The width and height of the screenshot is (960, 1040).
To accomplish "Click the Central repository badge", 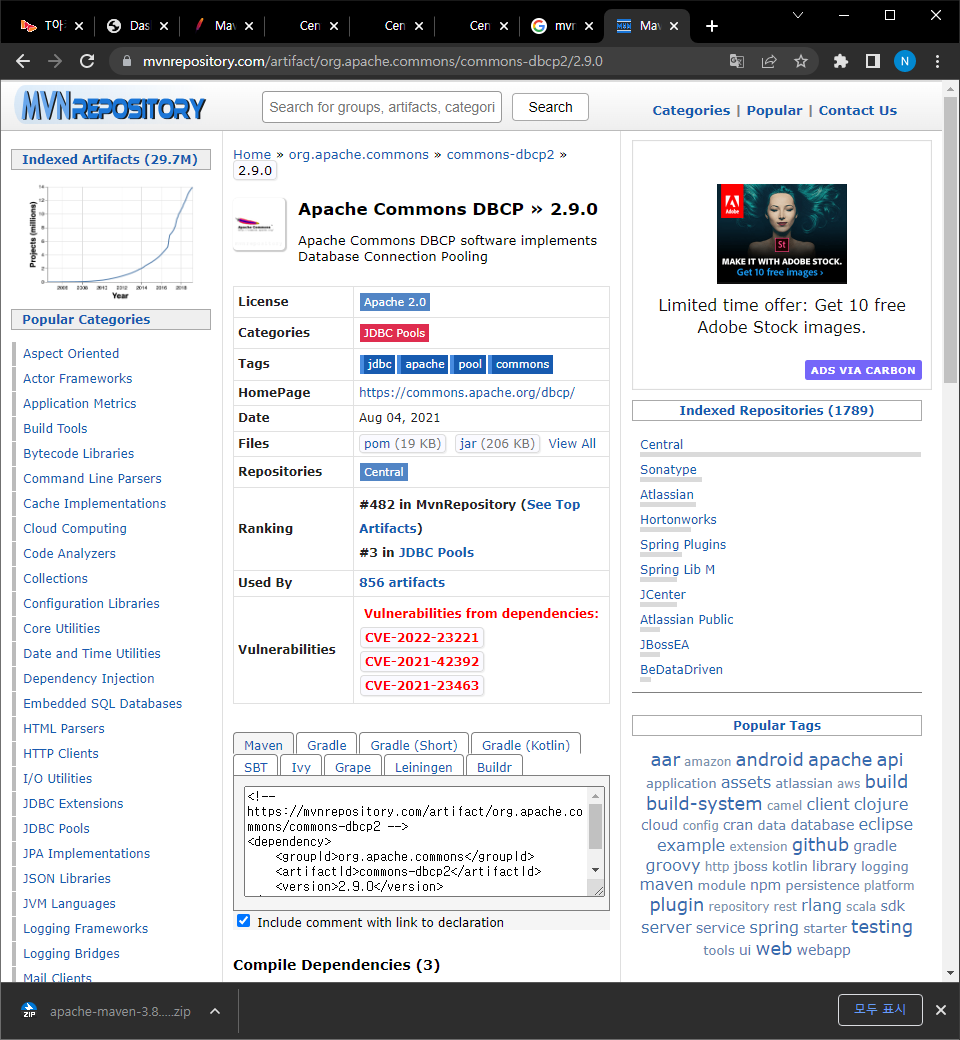I will click(x=383, y=472).
